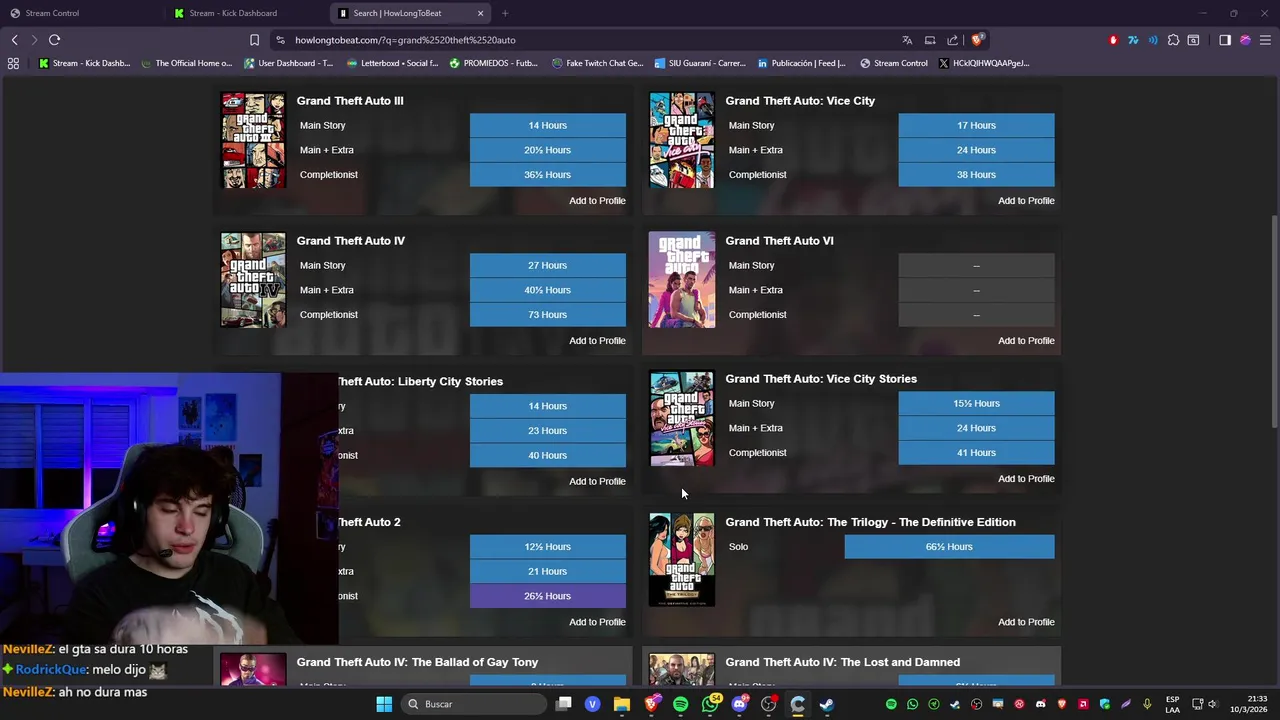
Task: Open the extensions puzzle-piece menu
Action: [x=1173, y=40]
